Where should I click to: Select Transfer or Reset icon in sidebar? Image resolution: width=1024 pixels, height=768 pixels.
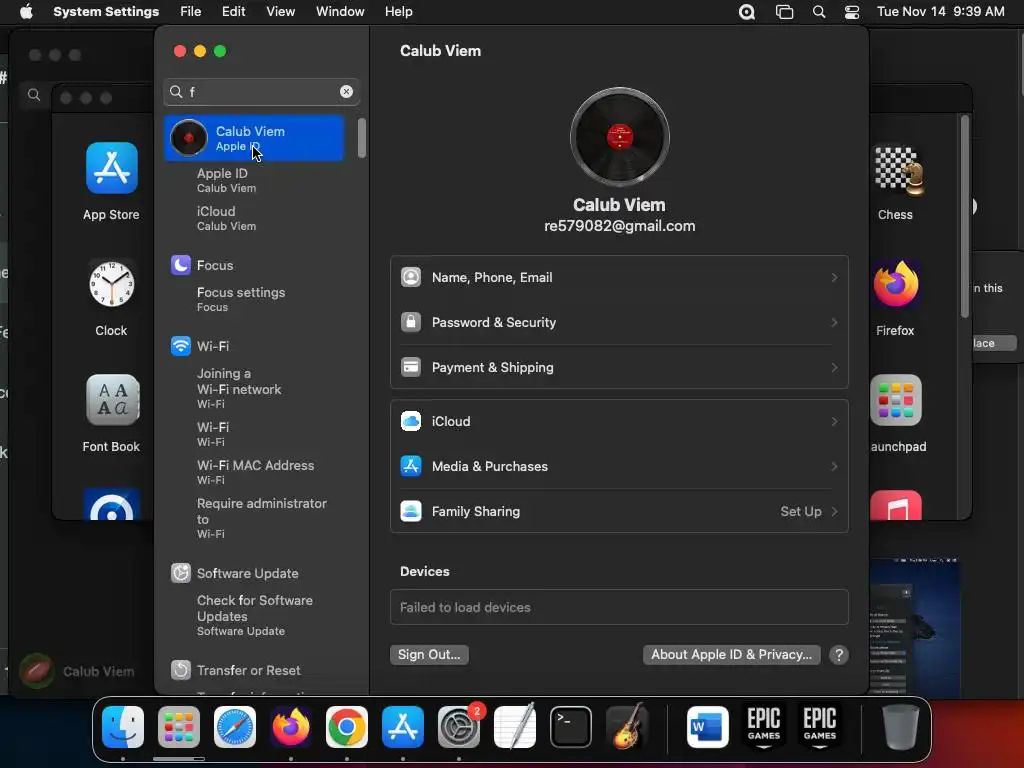(181, 670)
